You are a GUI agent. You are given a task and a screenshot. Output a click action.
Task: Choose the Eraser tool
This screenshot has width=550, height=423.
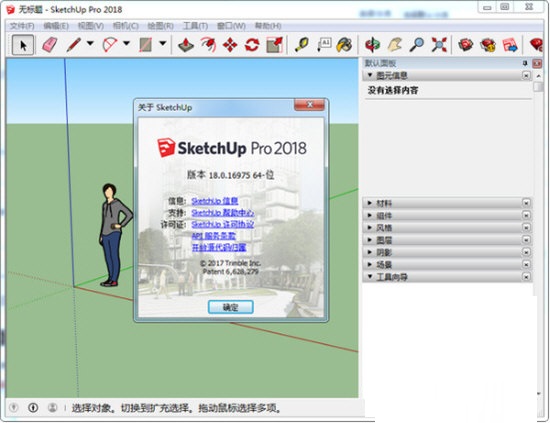[x=50, y=45]
